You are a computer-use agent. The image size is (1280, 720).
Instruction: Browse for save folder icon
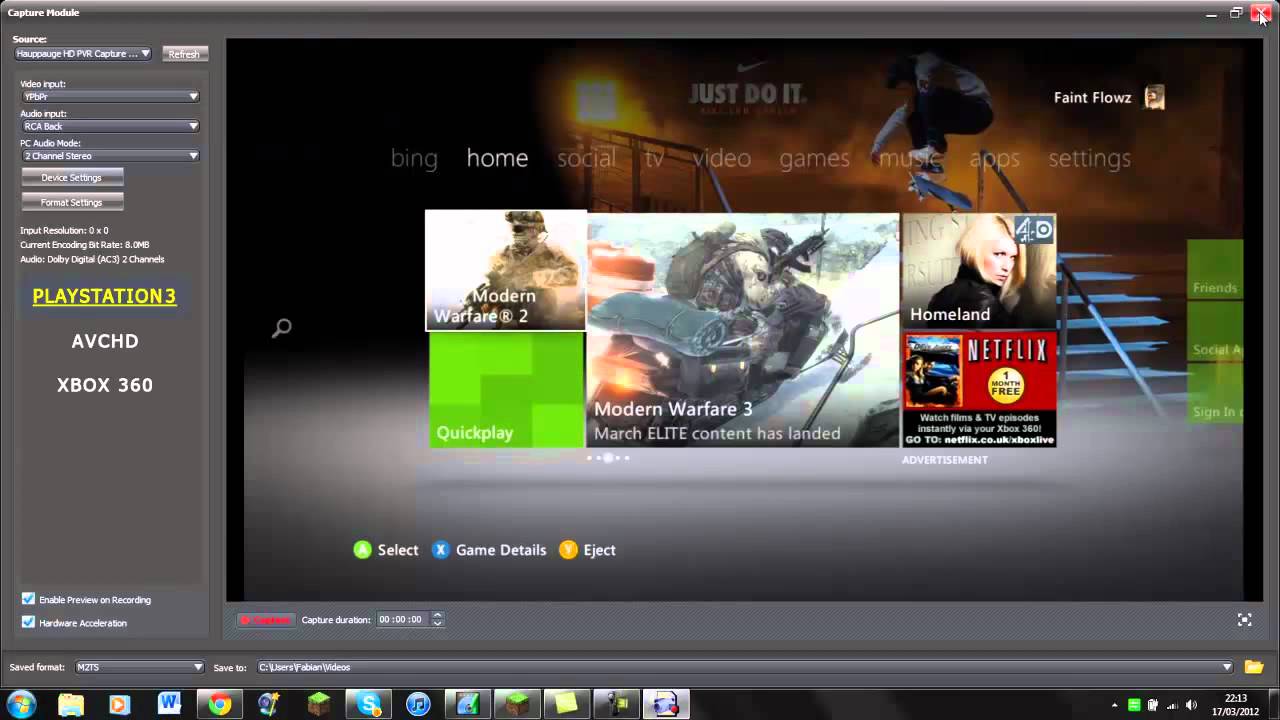click(x=1253, y=667)
